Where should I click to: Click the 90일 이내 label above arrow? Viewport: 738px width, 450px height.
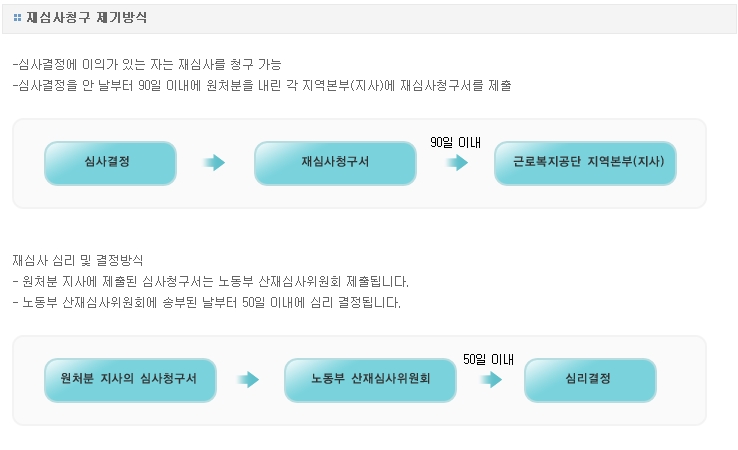pos(456,142)
